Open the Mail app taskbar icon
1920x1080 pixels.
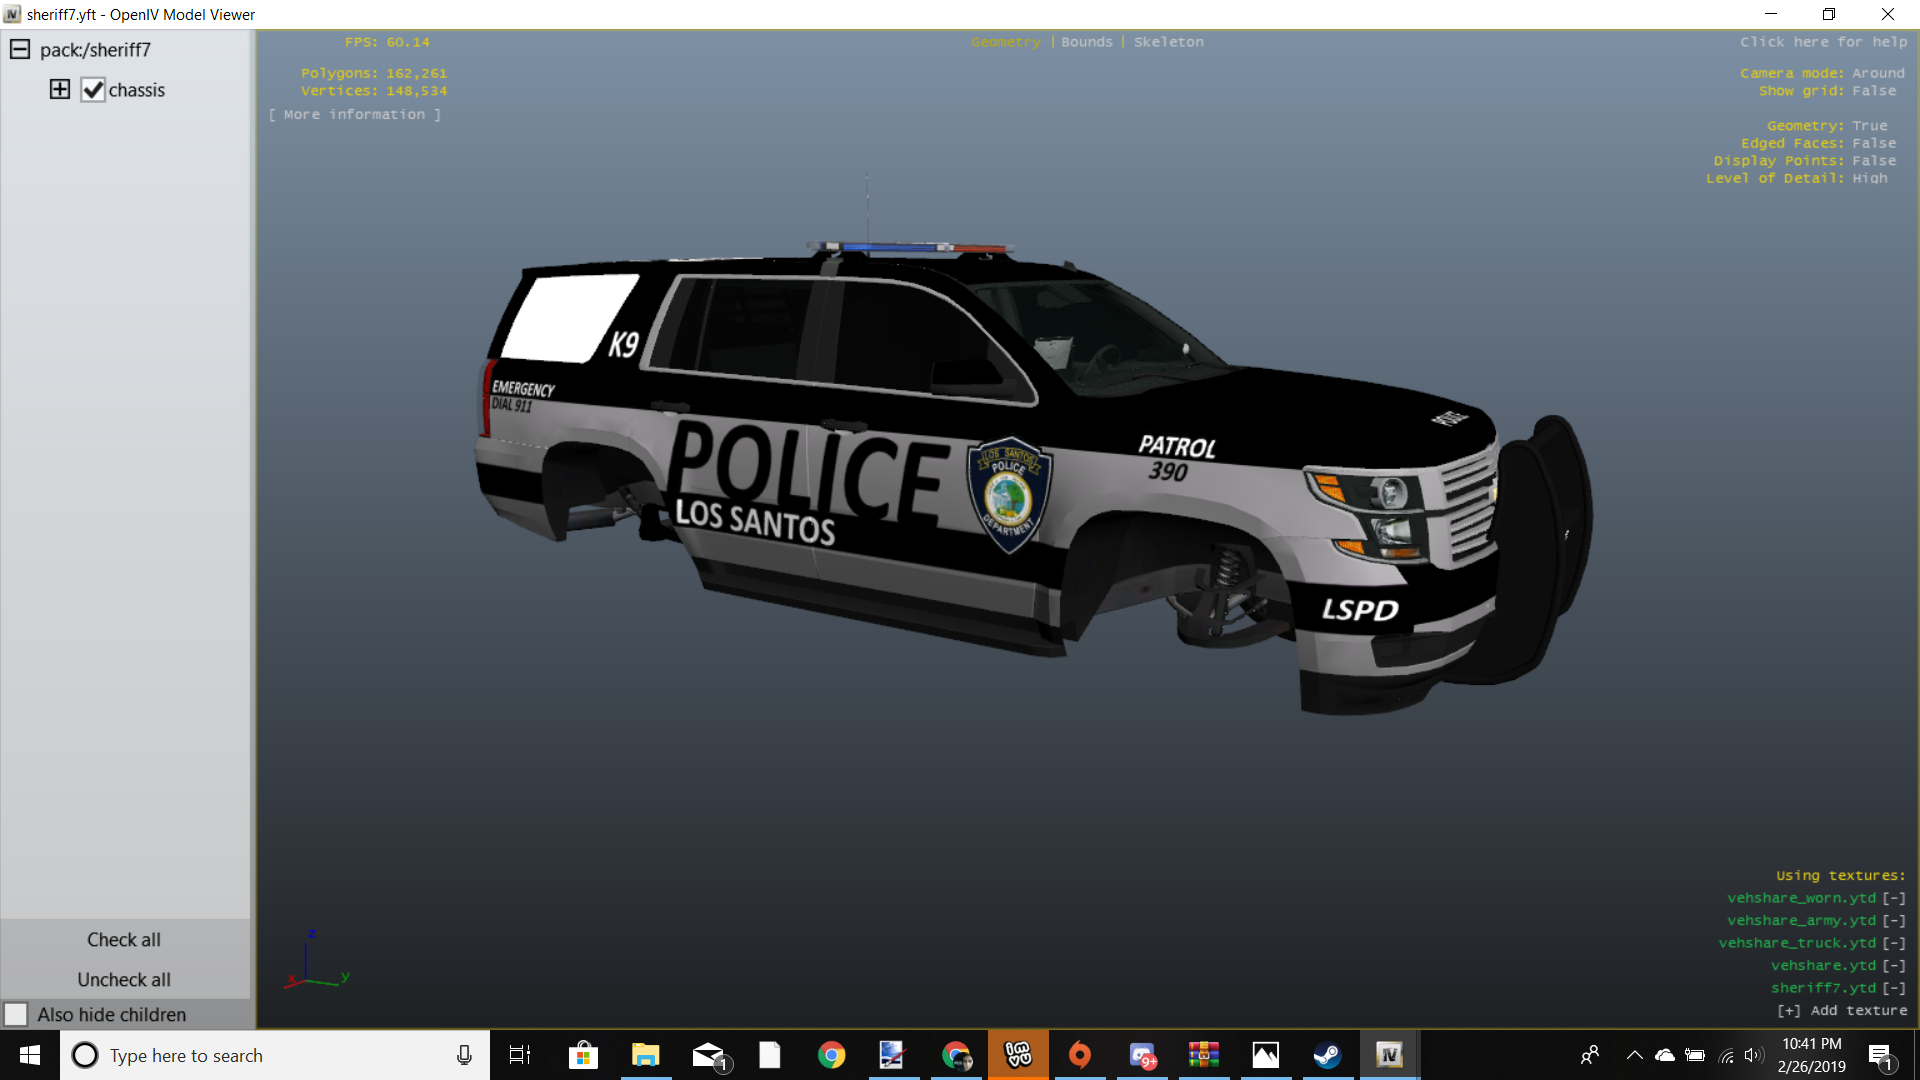point(708,1055)
